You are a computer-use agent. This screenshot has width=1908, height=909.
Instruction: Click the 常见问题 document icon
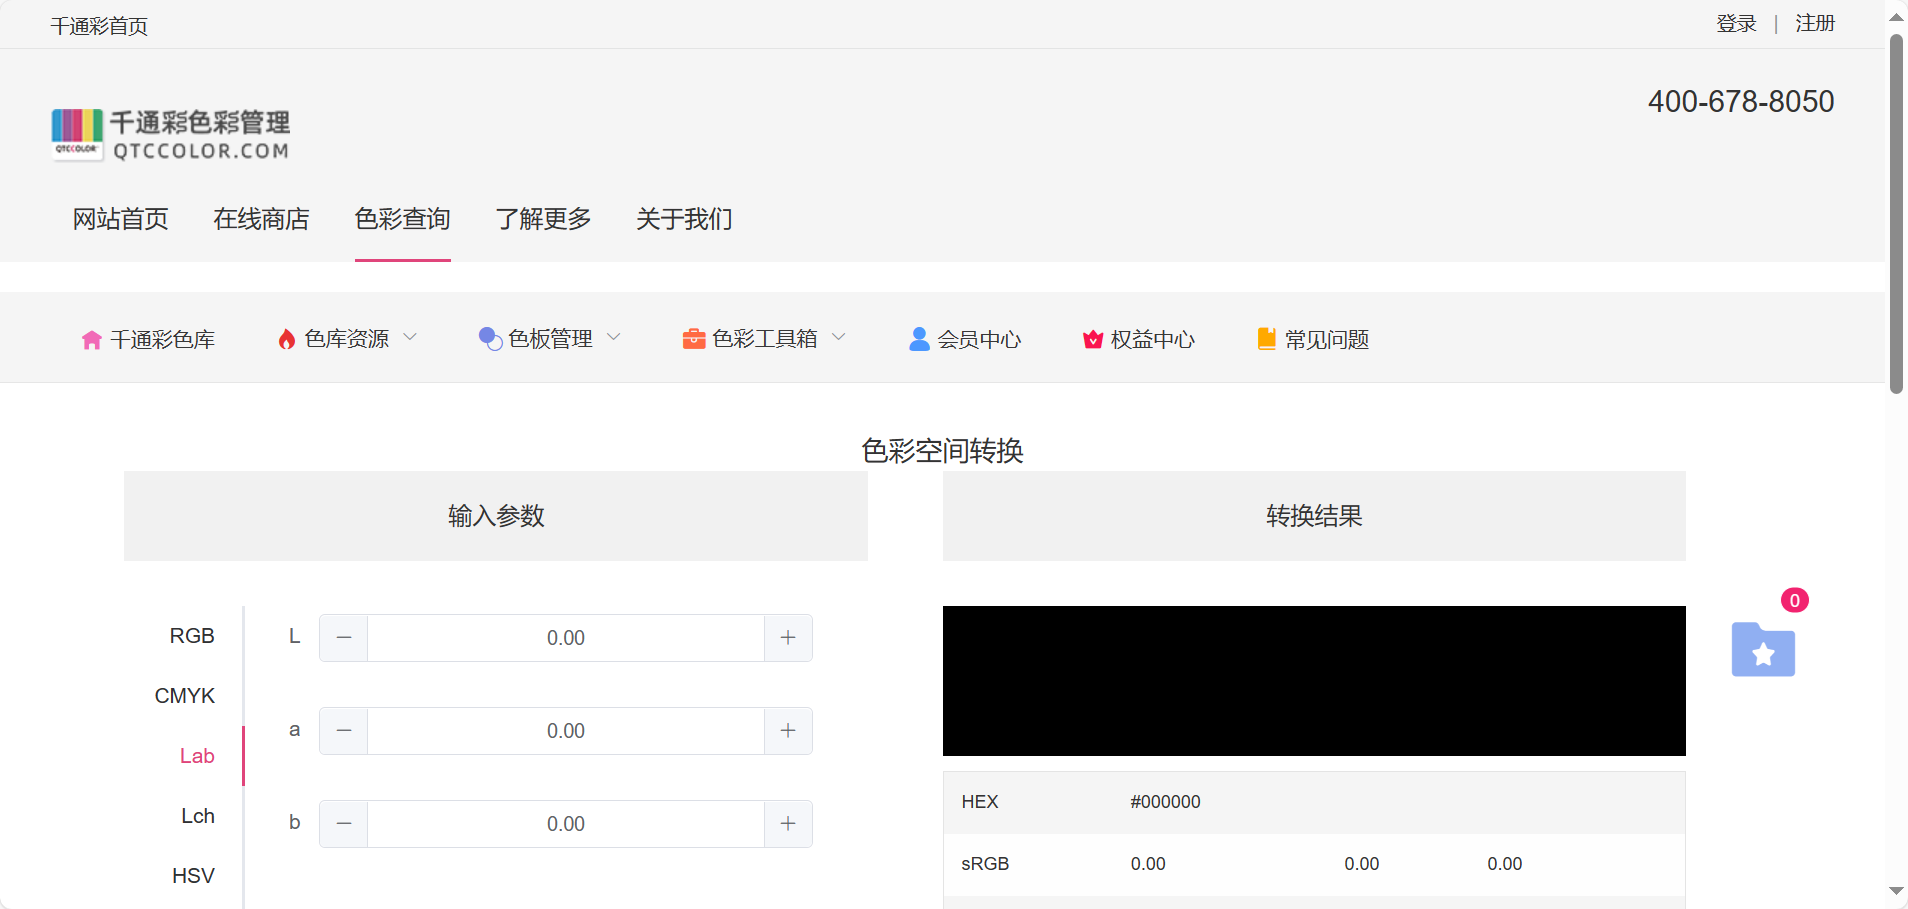(1266, 340)
